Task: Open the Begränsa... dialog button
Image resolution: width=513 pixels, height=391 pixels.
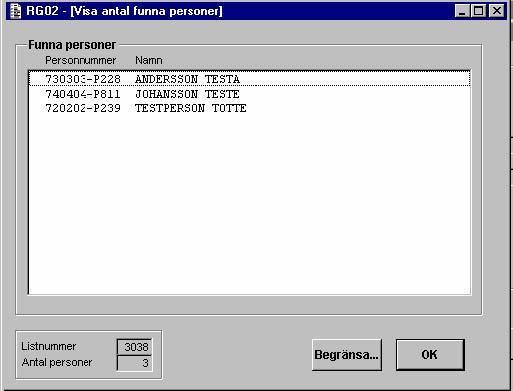Action: pos(347,355)
